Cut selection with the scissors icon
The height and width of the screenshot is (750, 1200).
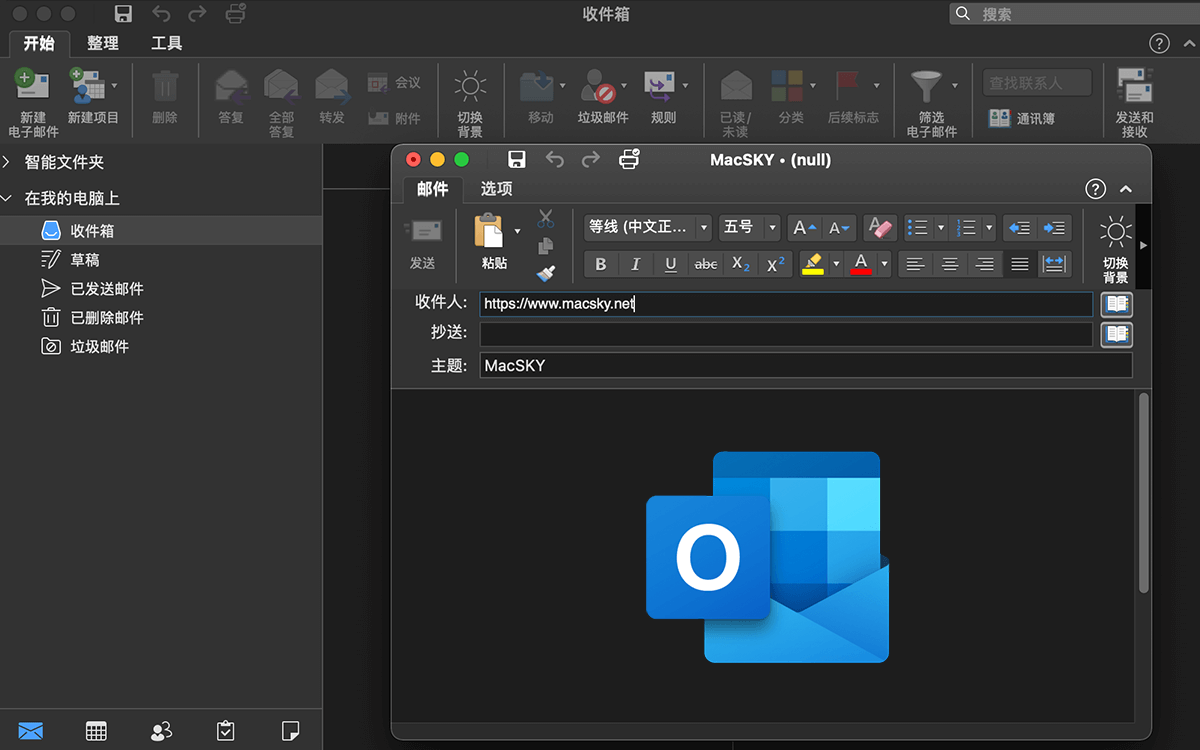click(545, 218)
